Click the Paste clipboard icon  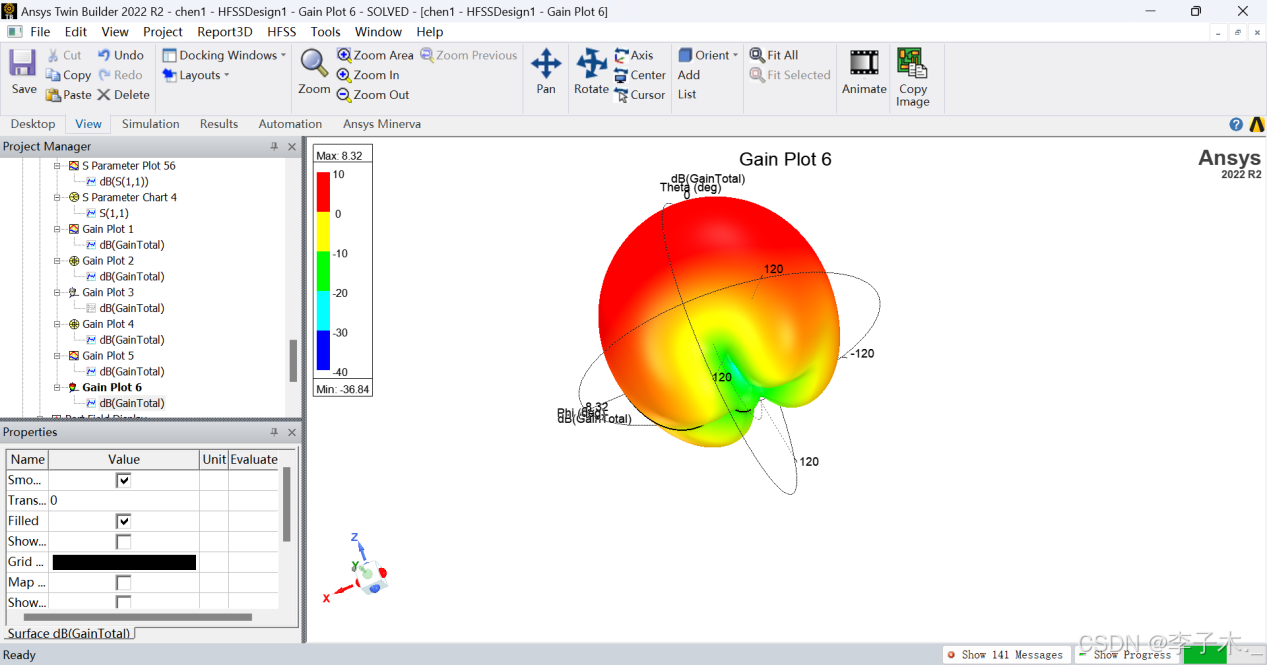(x=53, y=95)
